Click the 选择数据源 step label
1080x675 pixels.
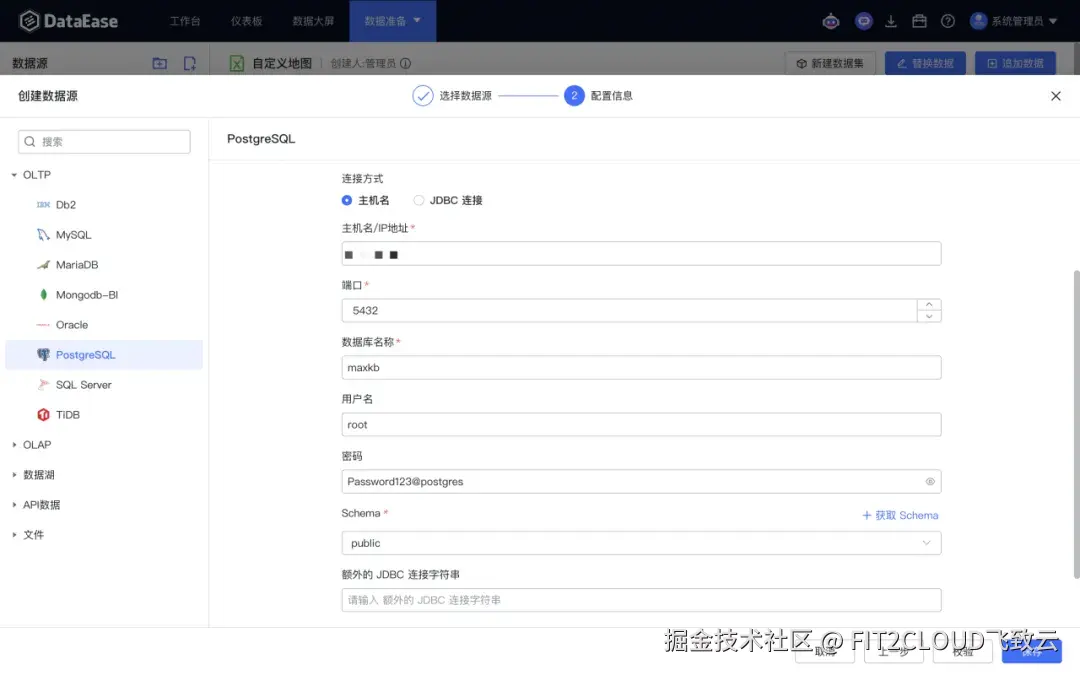click(466, 96)
